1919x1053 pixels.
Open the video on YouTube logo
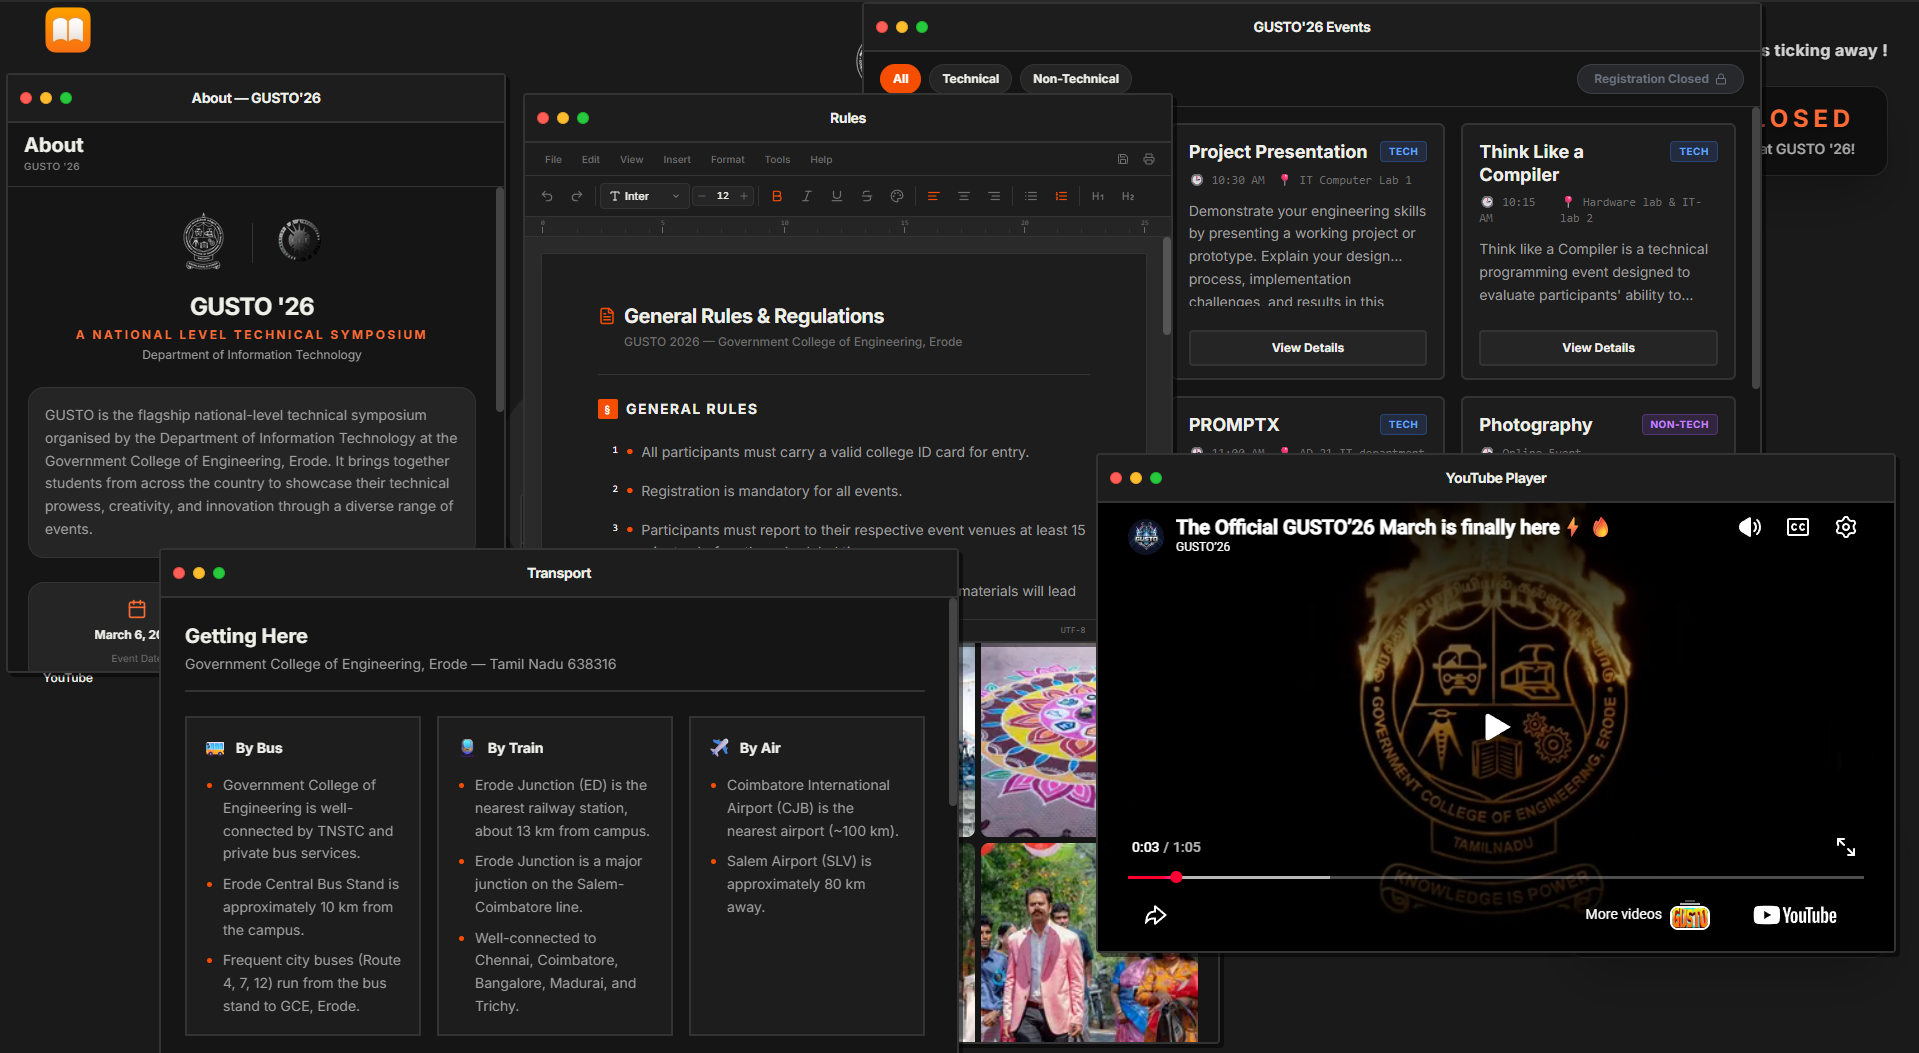tap(1795, 915)
